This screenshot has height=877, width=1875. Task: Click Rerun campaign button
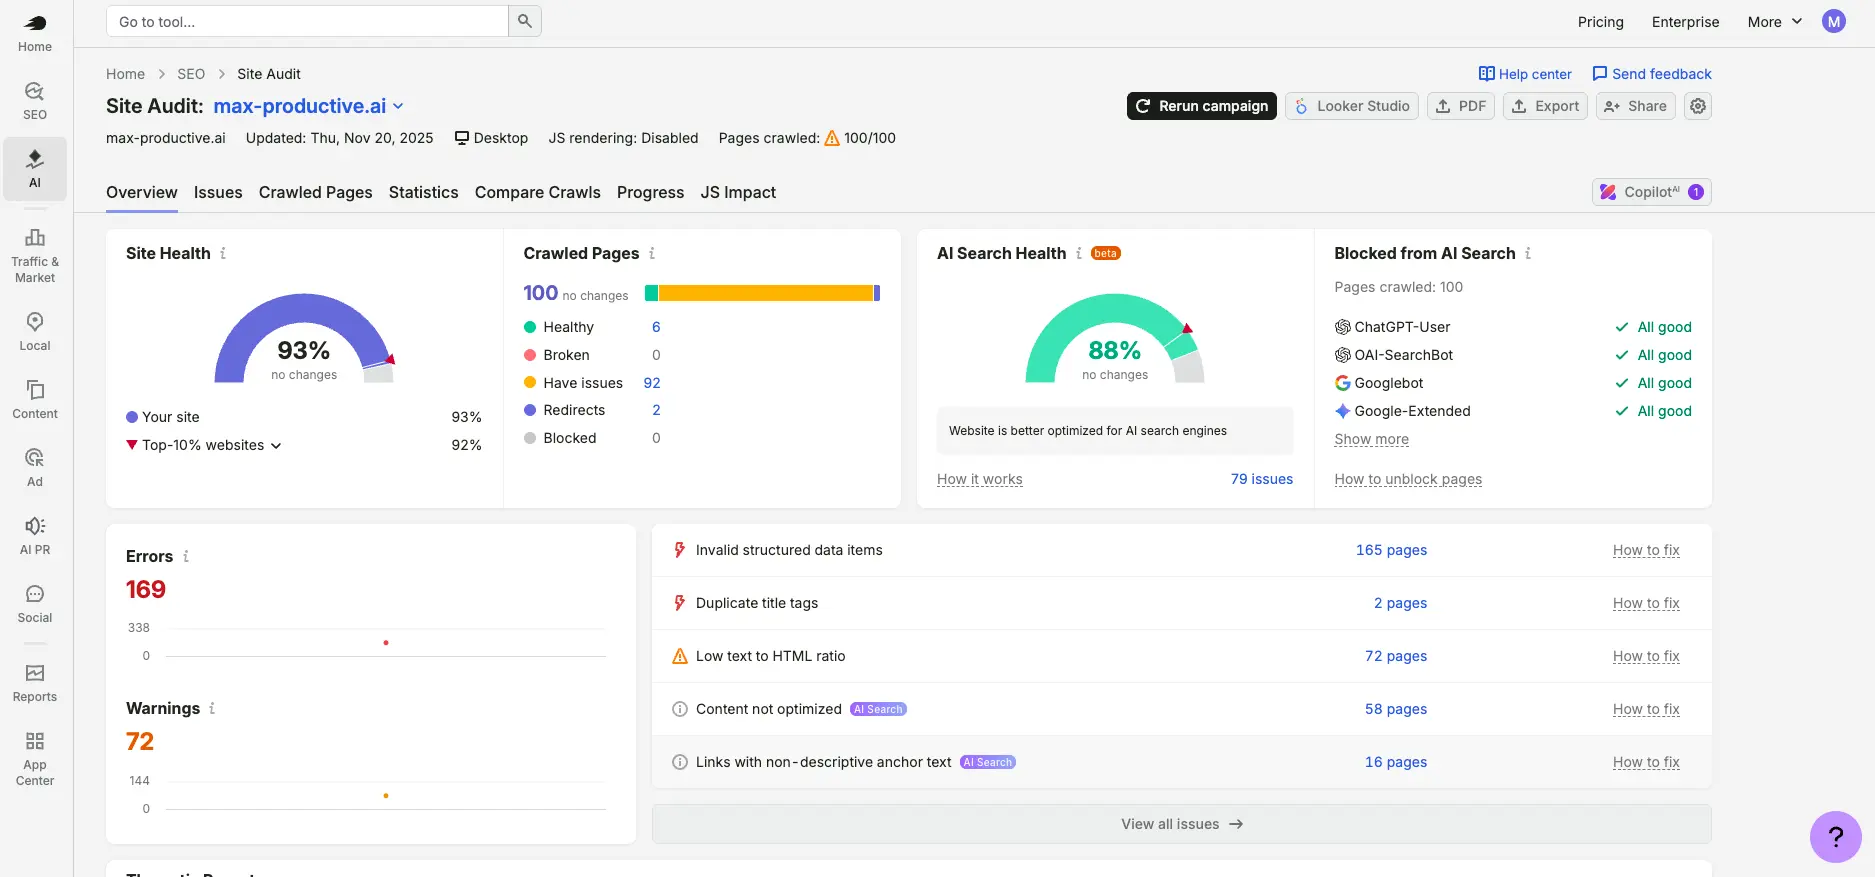1201,106
